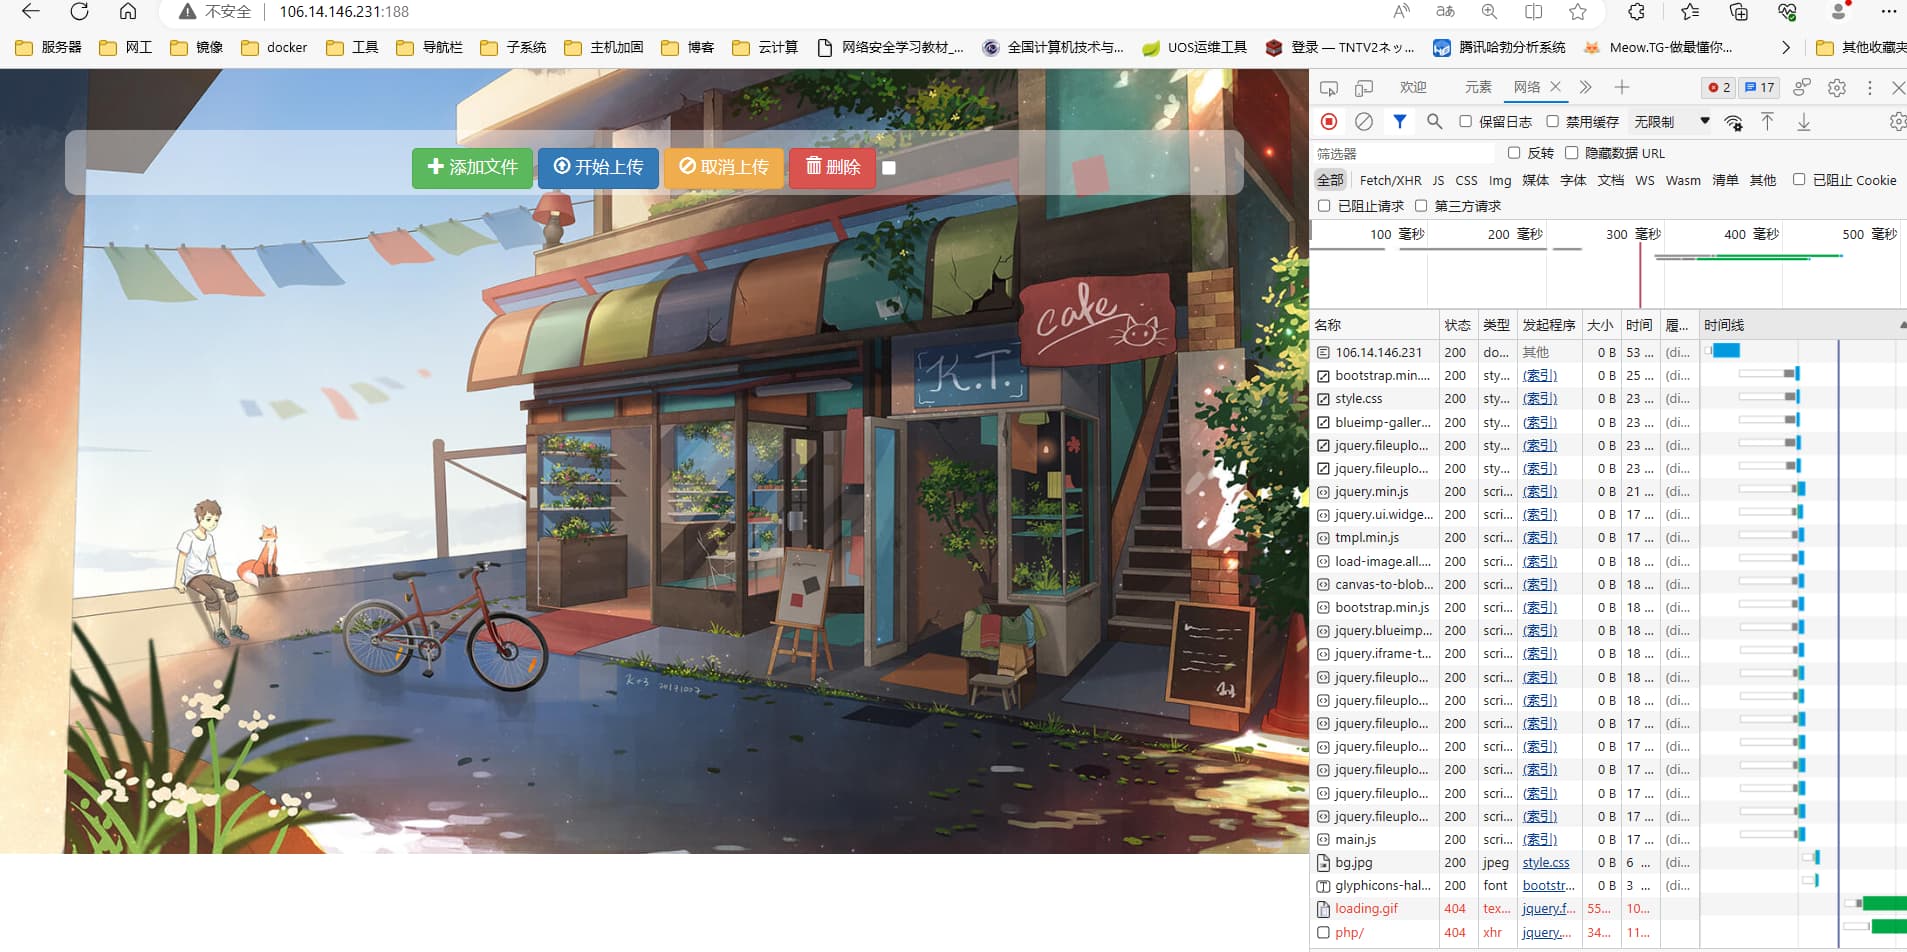Add this page to favorites star
The image size is (1907, 952).
tap(1578, 12)
